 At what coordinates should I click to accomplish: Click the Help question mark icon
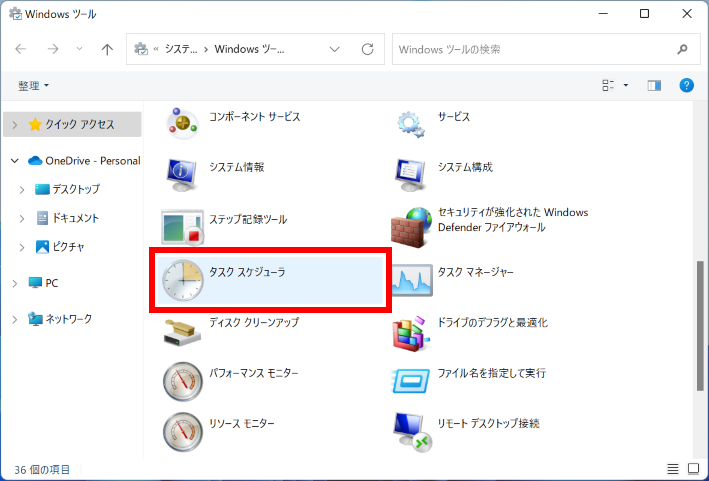click(686, 85)
